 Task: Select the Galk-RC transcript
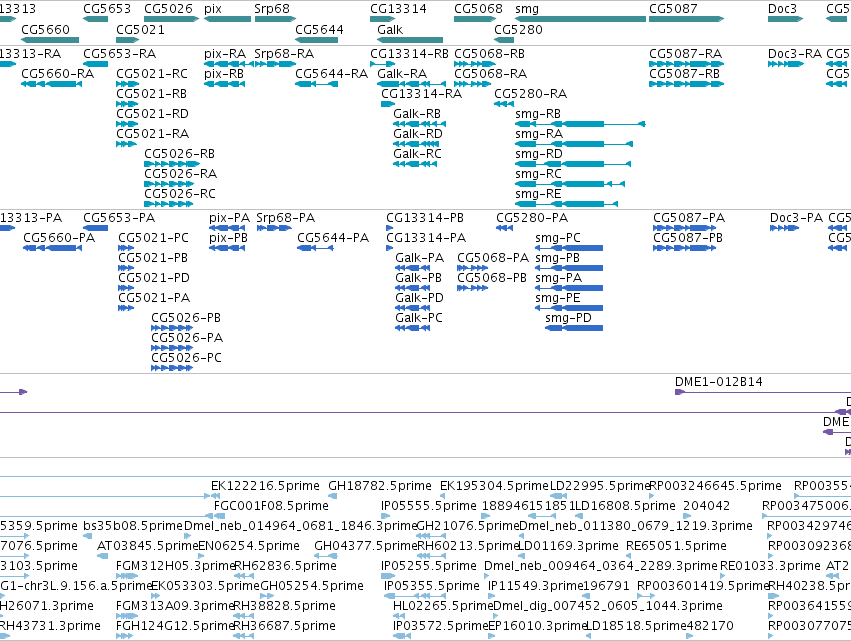tap(415, 164)
